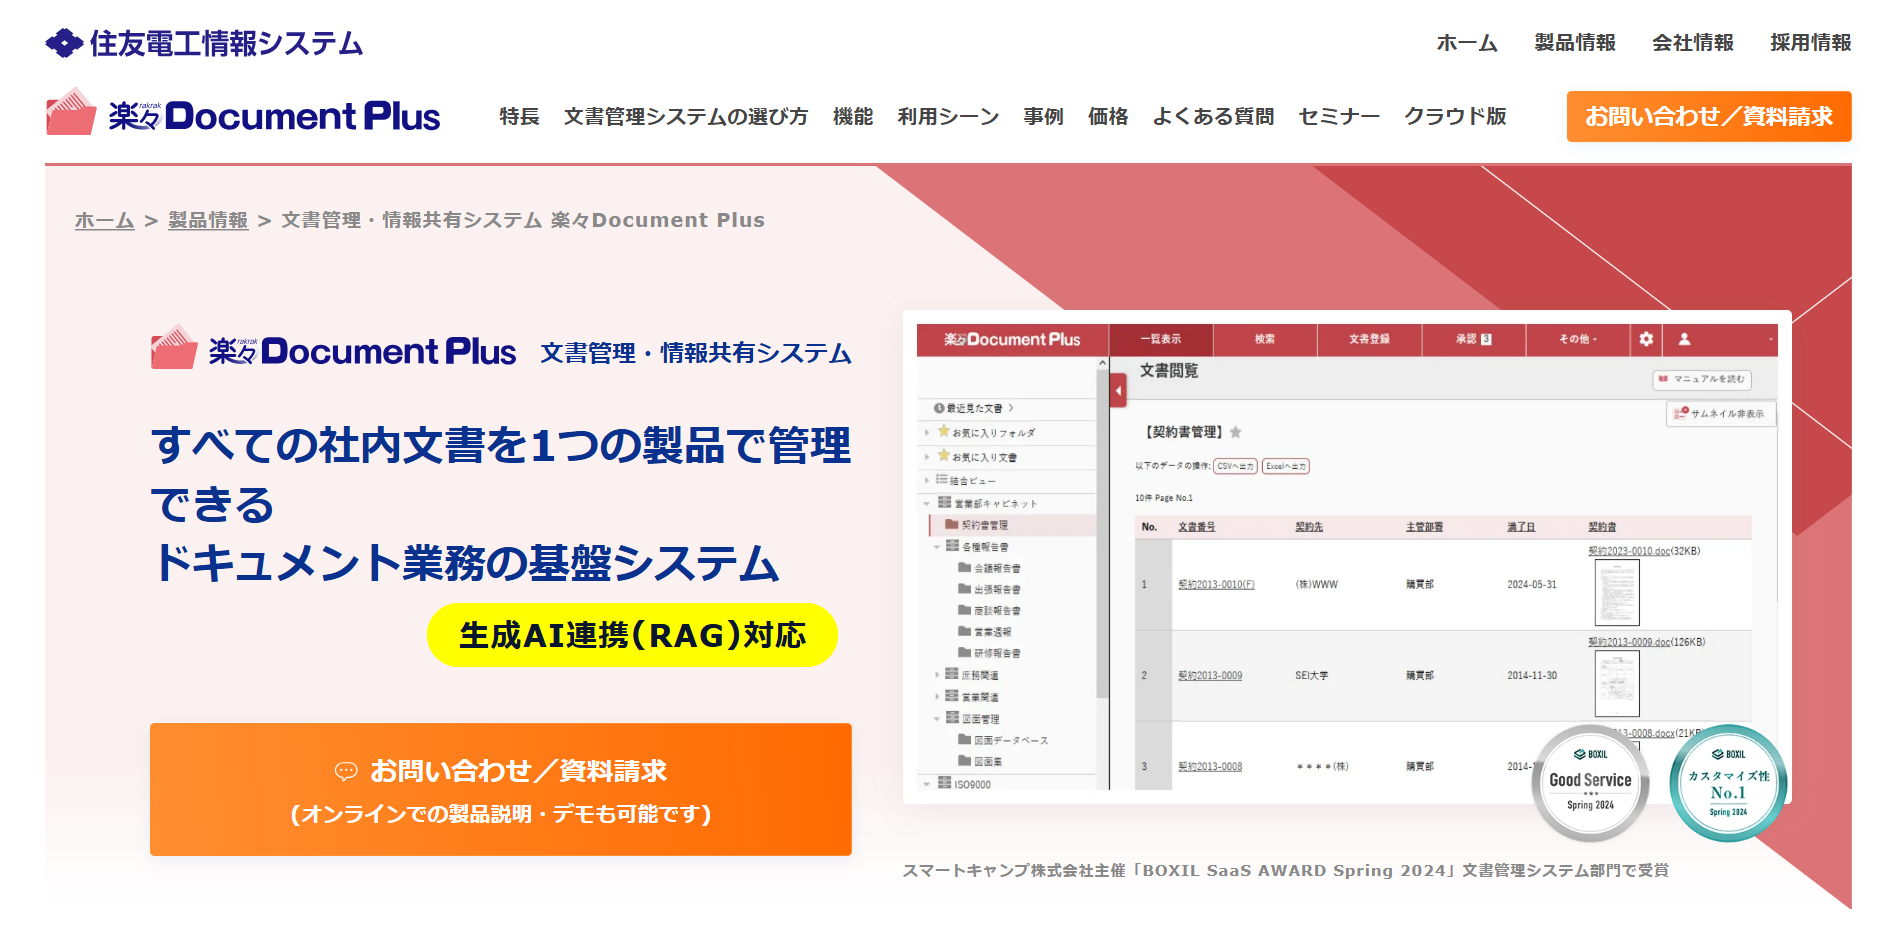
Task: Expand the 庶務関連 tree node
Action: (938, 673)
